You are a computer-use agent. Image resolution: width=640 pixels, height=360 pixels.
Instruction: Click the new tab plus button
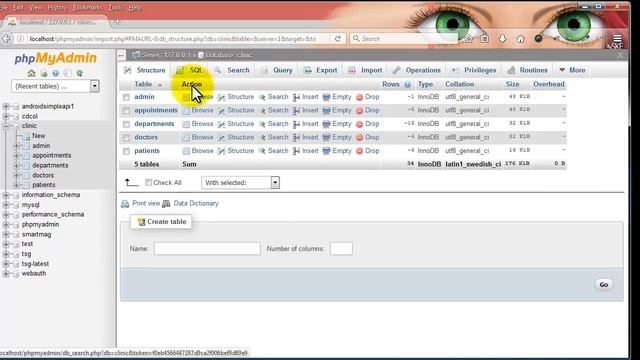(118, 22)
